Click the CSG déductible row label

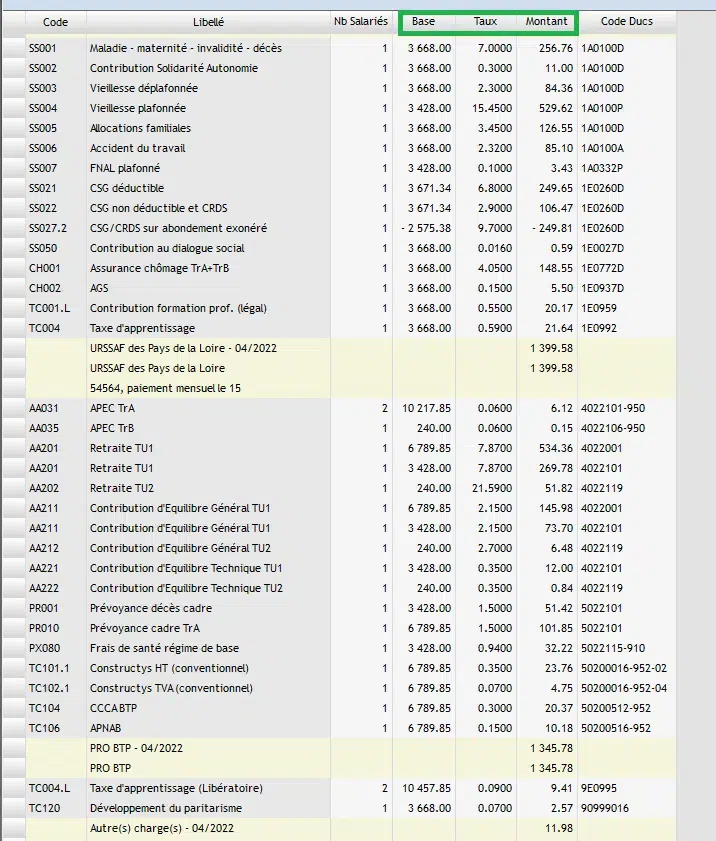127,188
